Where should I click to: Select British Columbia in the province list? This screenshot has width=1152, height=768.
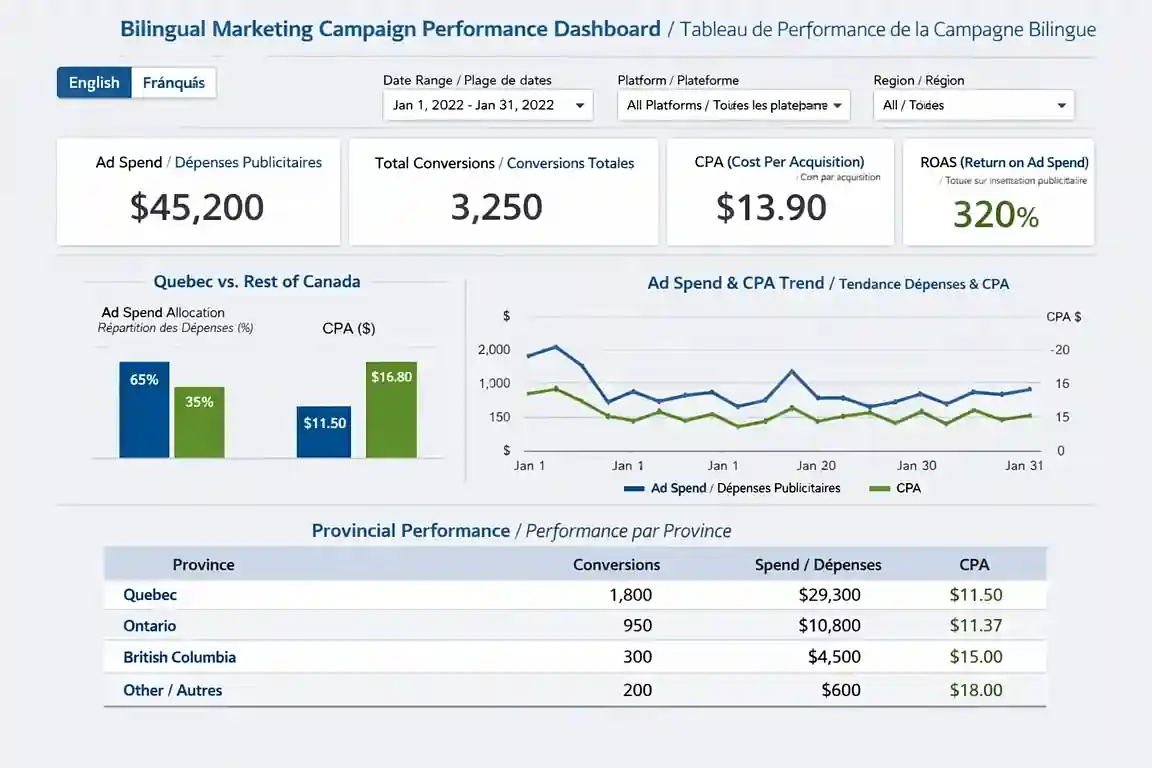[179, 657]
